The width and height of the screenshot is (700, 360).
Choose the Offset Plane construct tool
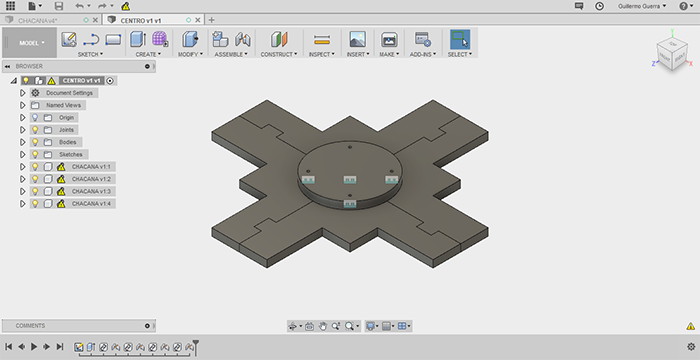click(x=279, y=39)
